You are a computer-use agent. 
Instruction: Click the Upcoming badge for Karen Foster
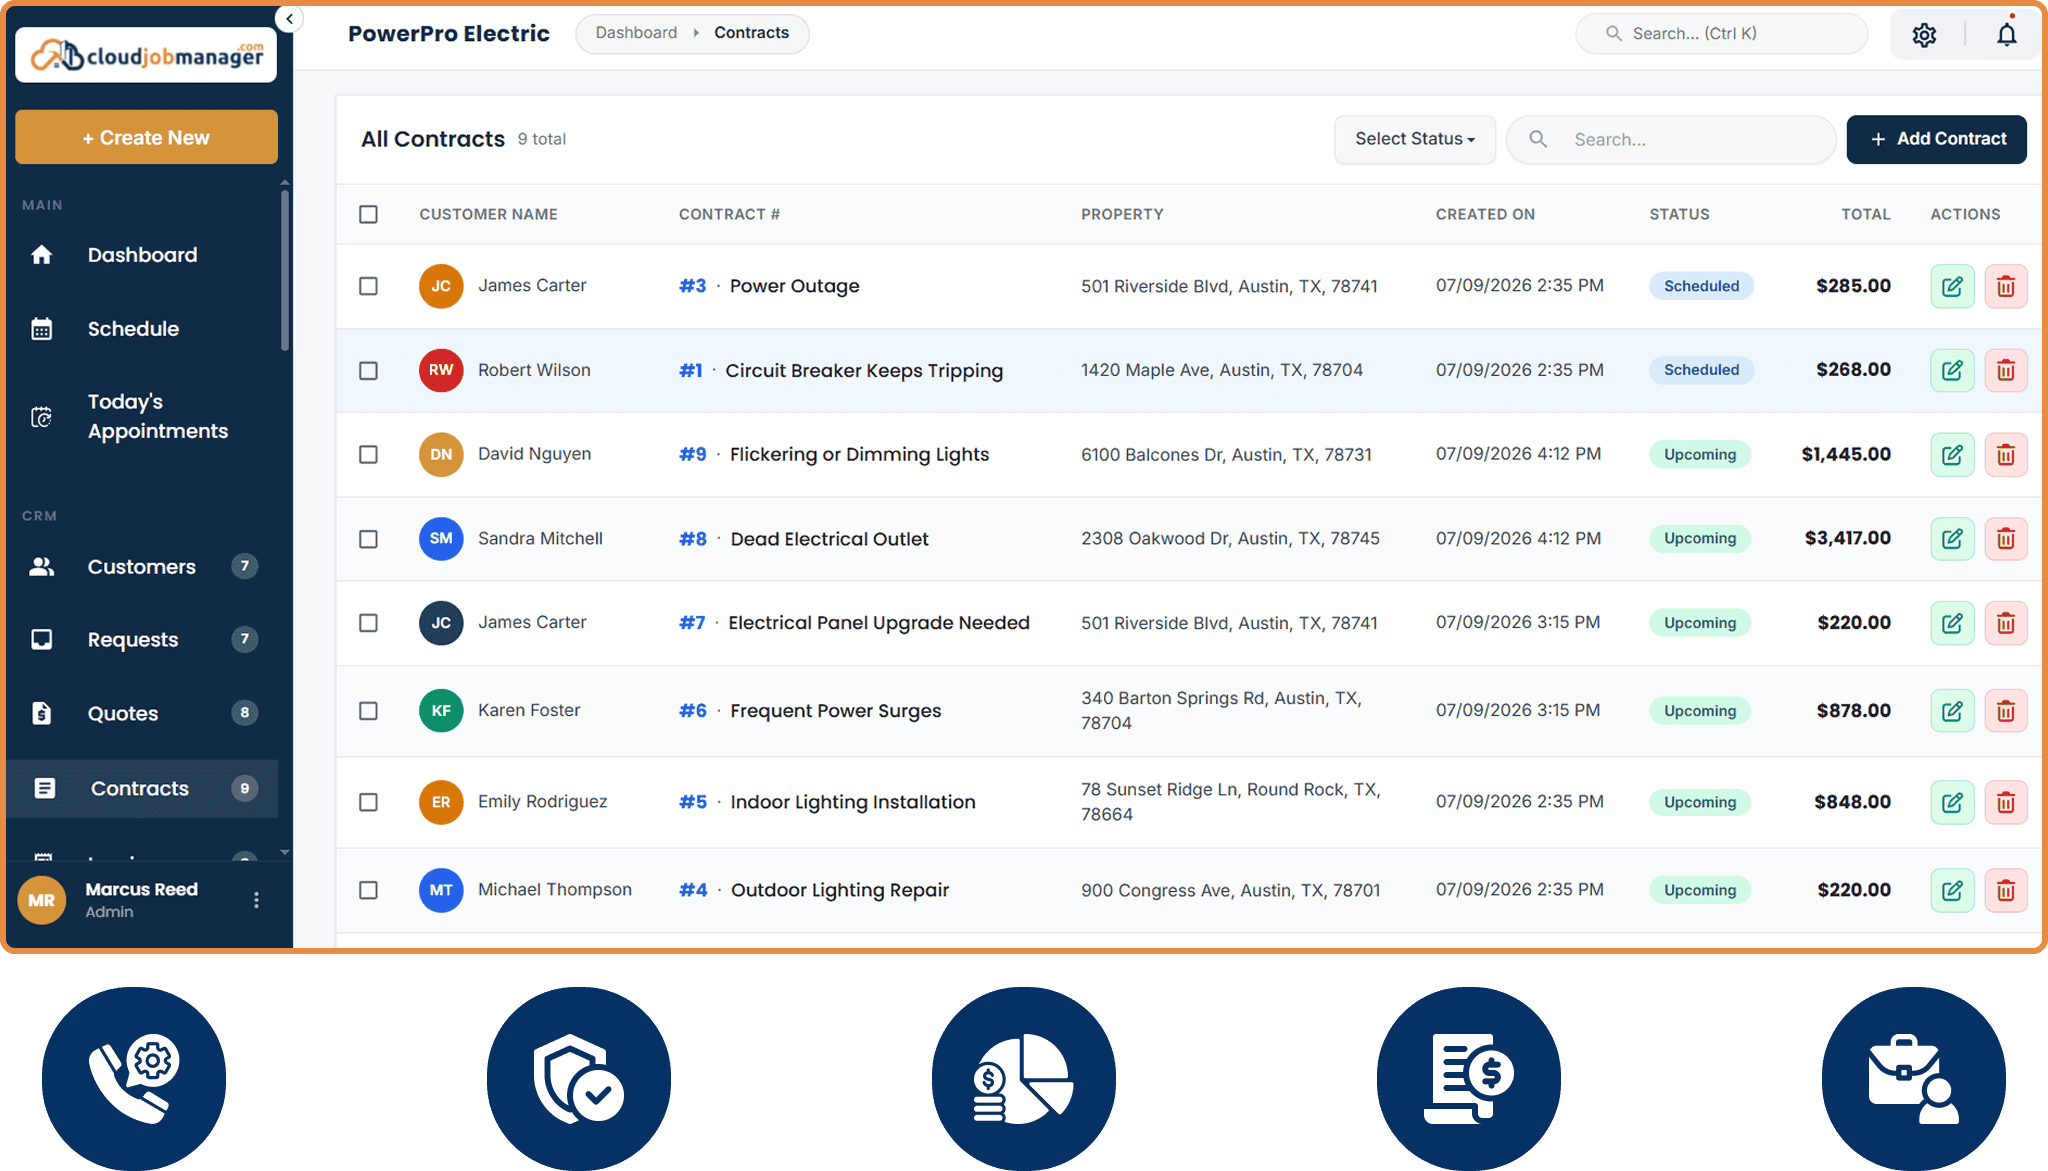[x=1700, y=711]
